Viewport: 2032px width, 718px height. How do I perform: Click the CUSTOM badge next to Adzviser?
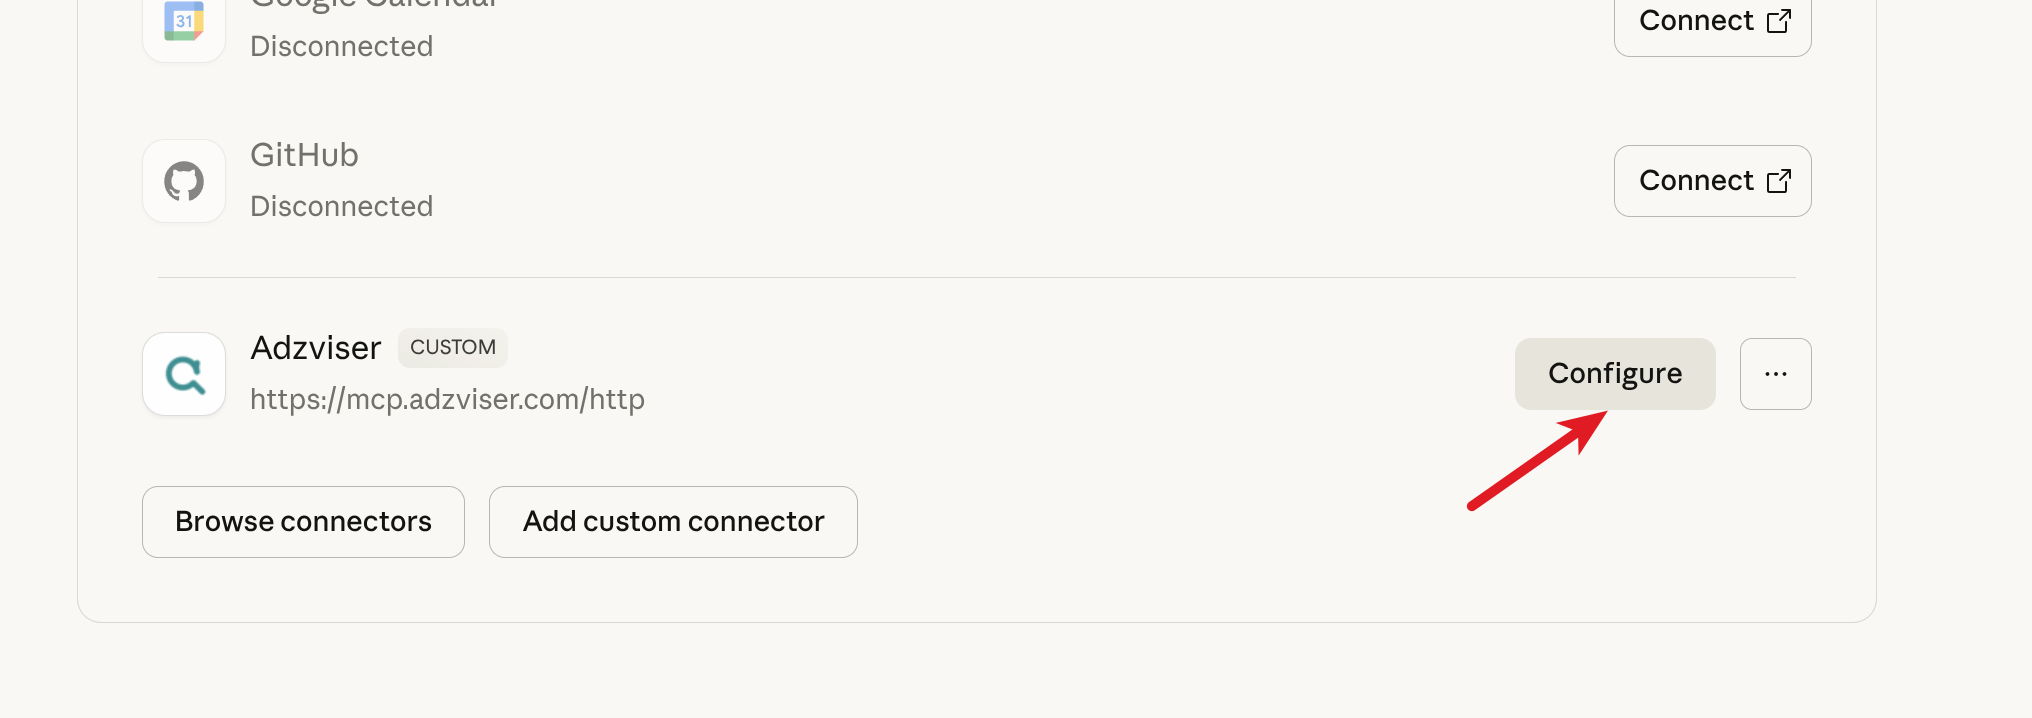452,347
